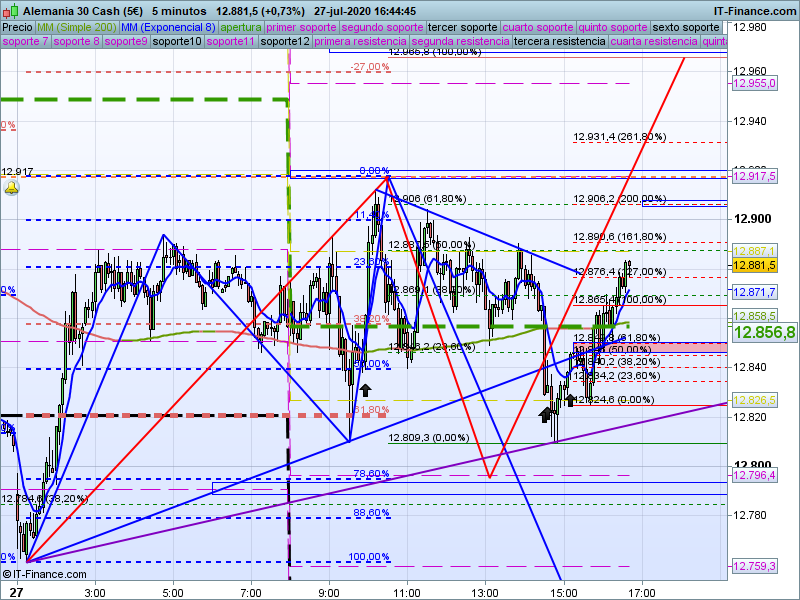The image size is (800, 600).
Task: Click the magenta 12.759,3 price tag
Action: click(x=755, y=566)
